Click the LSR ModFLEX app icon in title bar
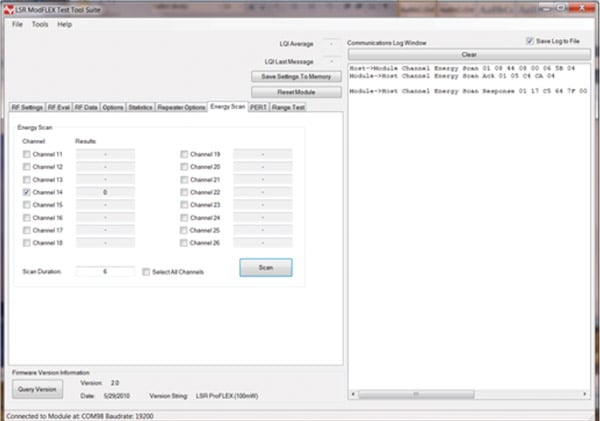The image size is (600, 421). click(8, 9)
